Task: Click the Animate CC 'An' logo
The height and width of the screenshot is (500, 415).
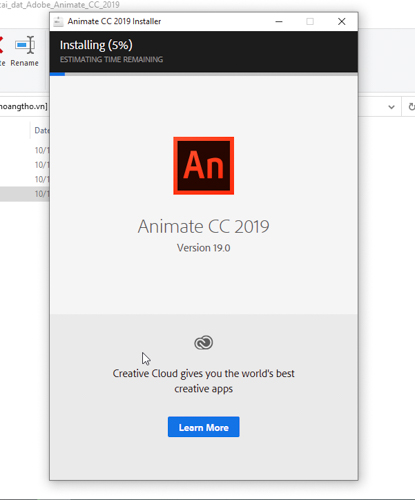Action: [203, 166]
